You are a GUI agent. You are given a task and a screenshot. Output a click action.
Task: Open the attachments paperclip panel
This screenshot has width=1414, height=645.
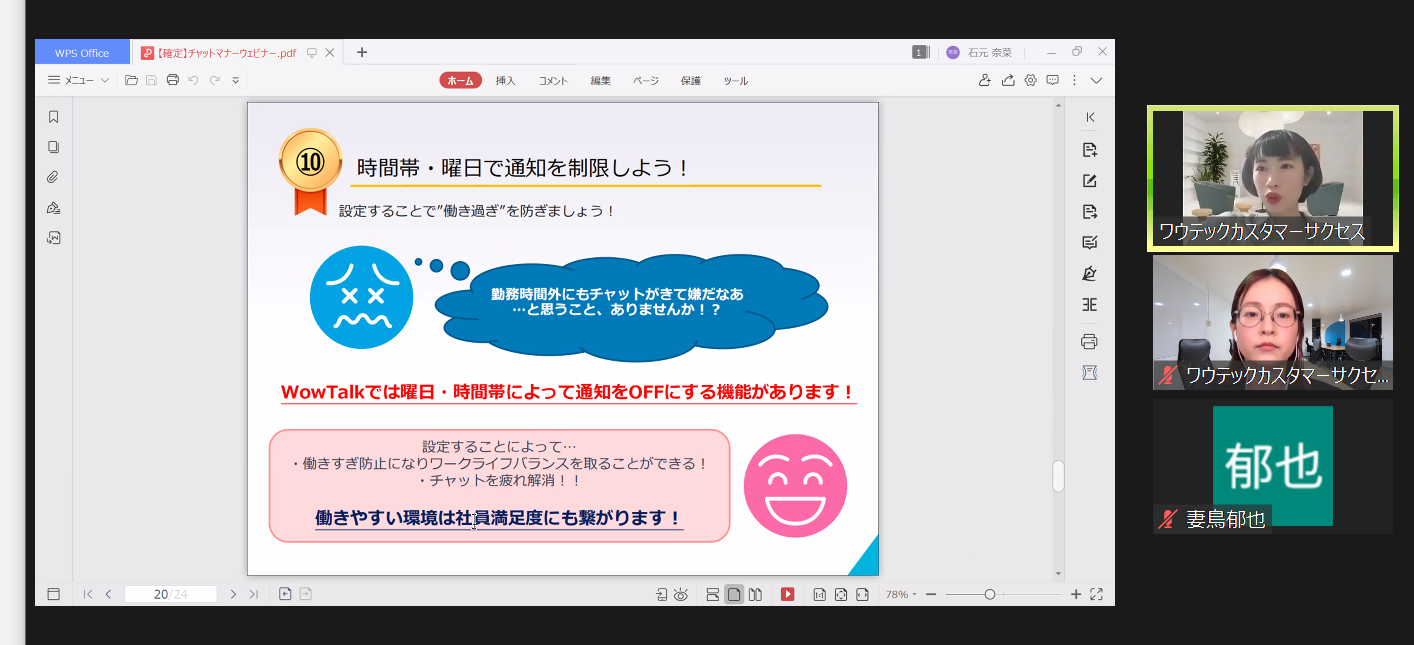click(x=54, y=177)
